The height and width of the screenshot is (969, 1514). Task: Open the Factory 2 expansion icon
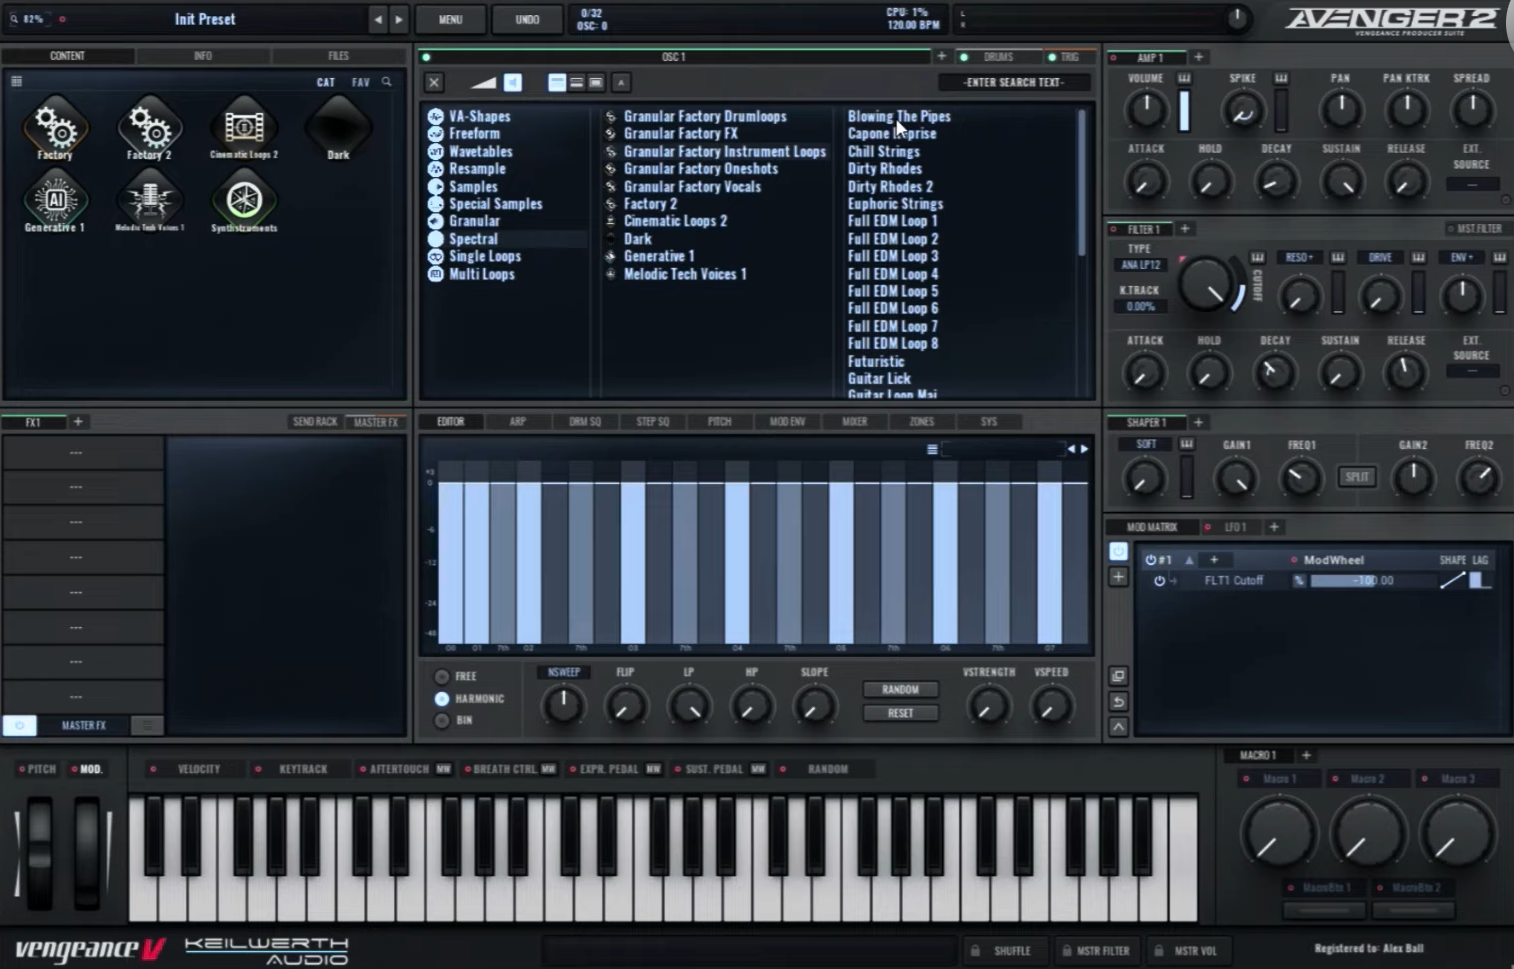coord(149,128)
